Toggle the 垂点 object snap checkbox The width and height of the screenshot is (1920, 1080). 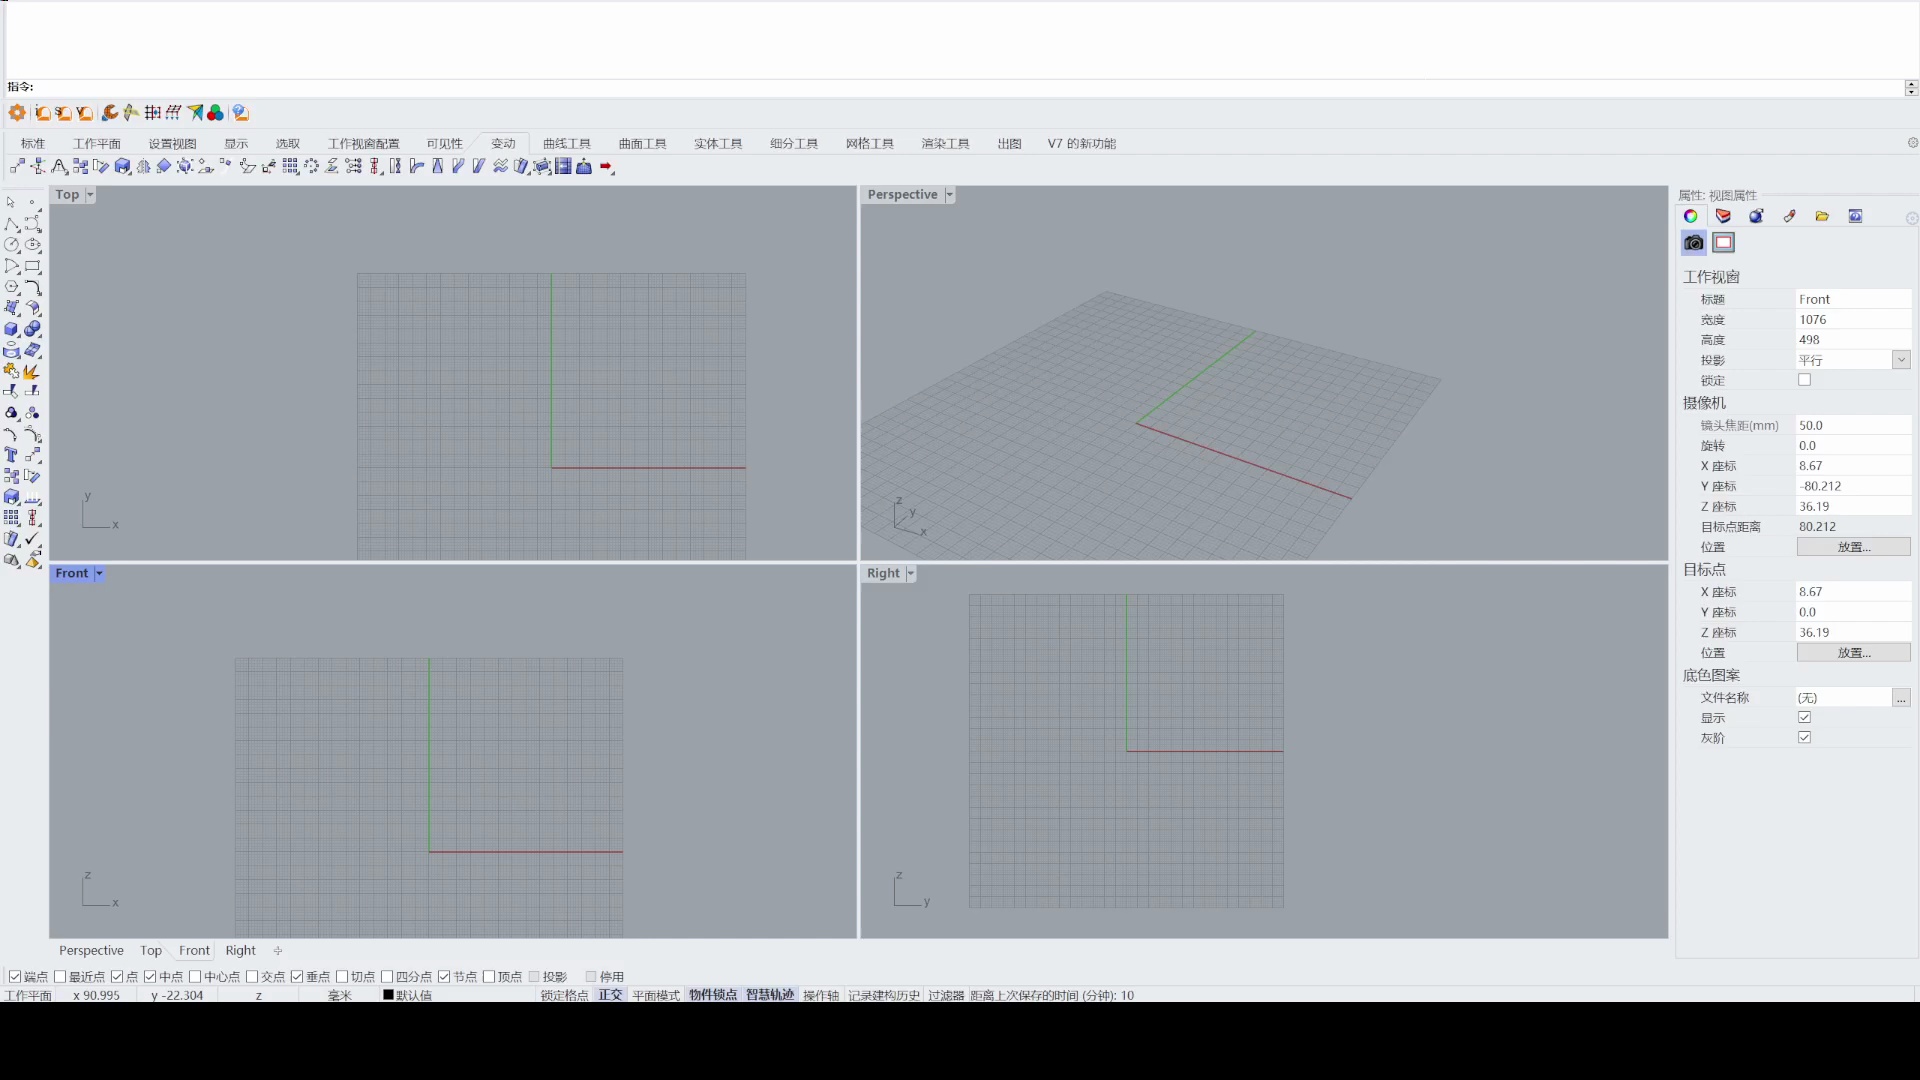[297, 977]
